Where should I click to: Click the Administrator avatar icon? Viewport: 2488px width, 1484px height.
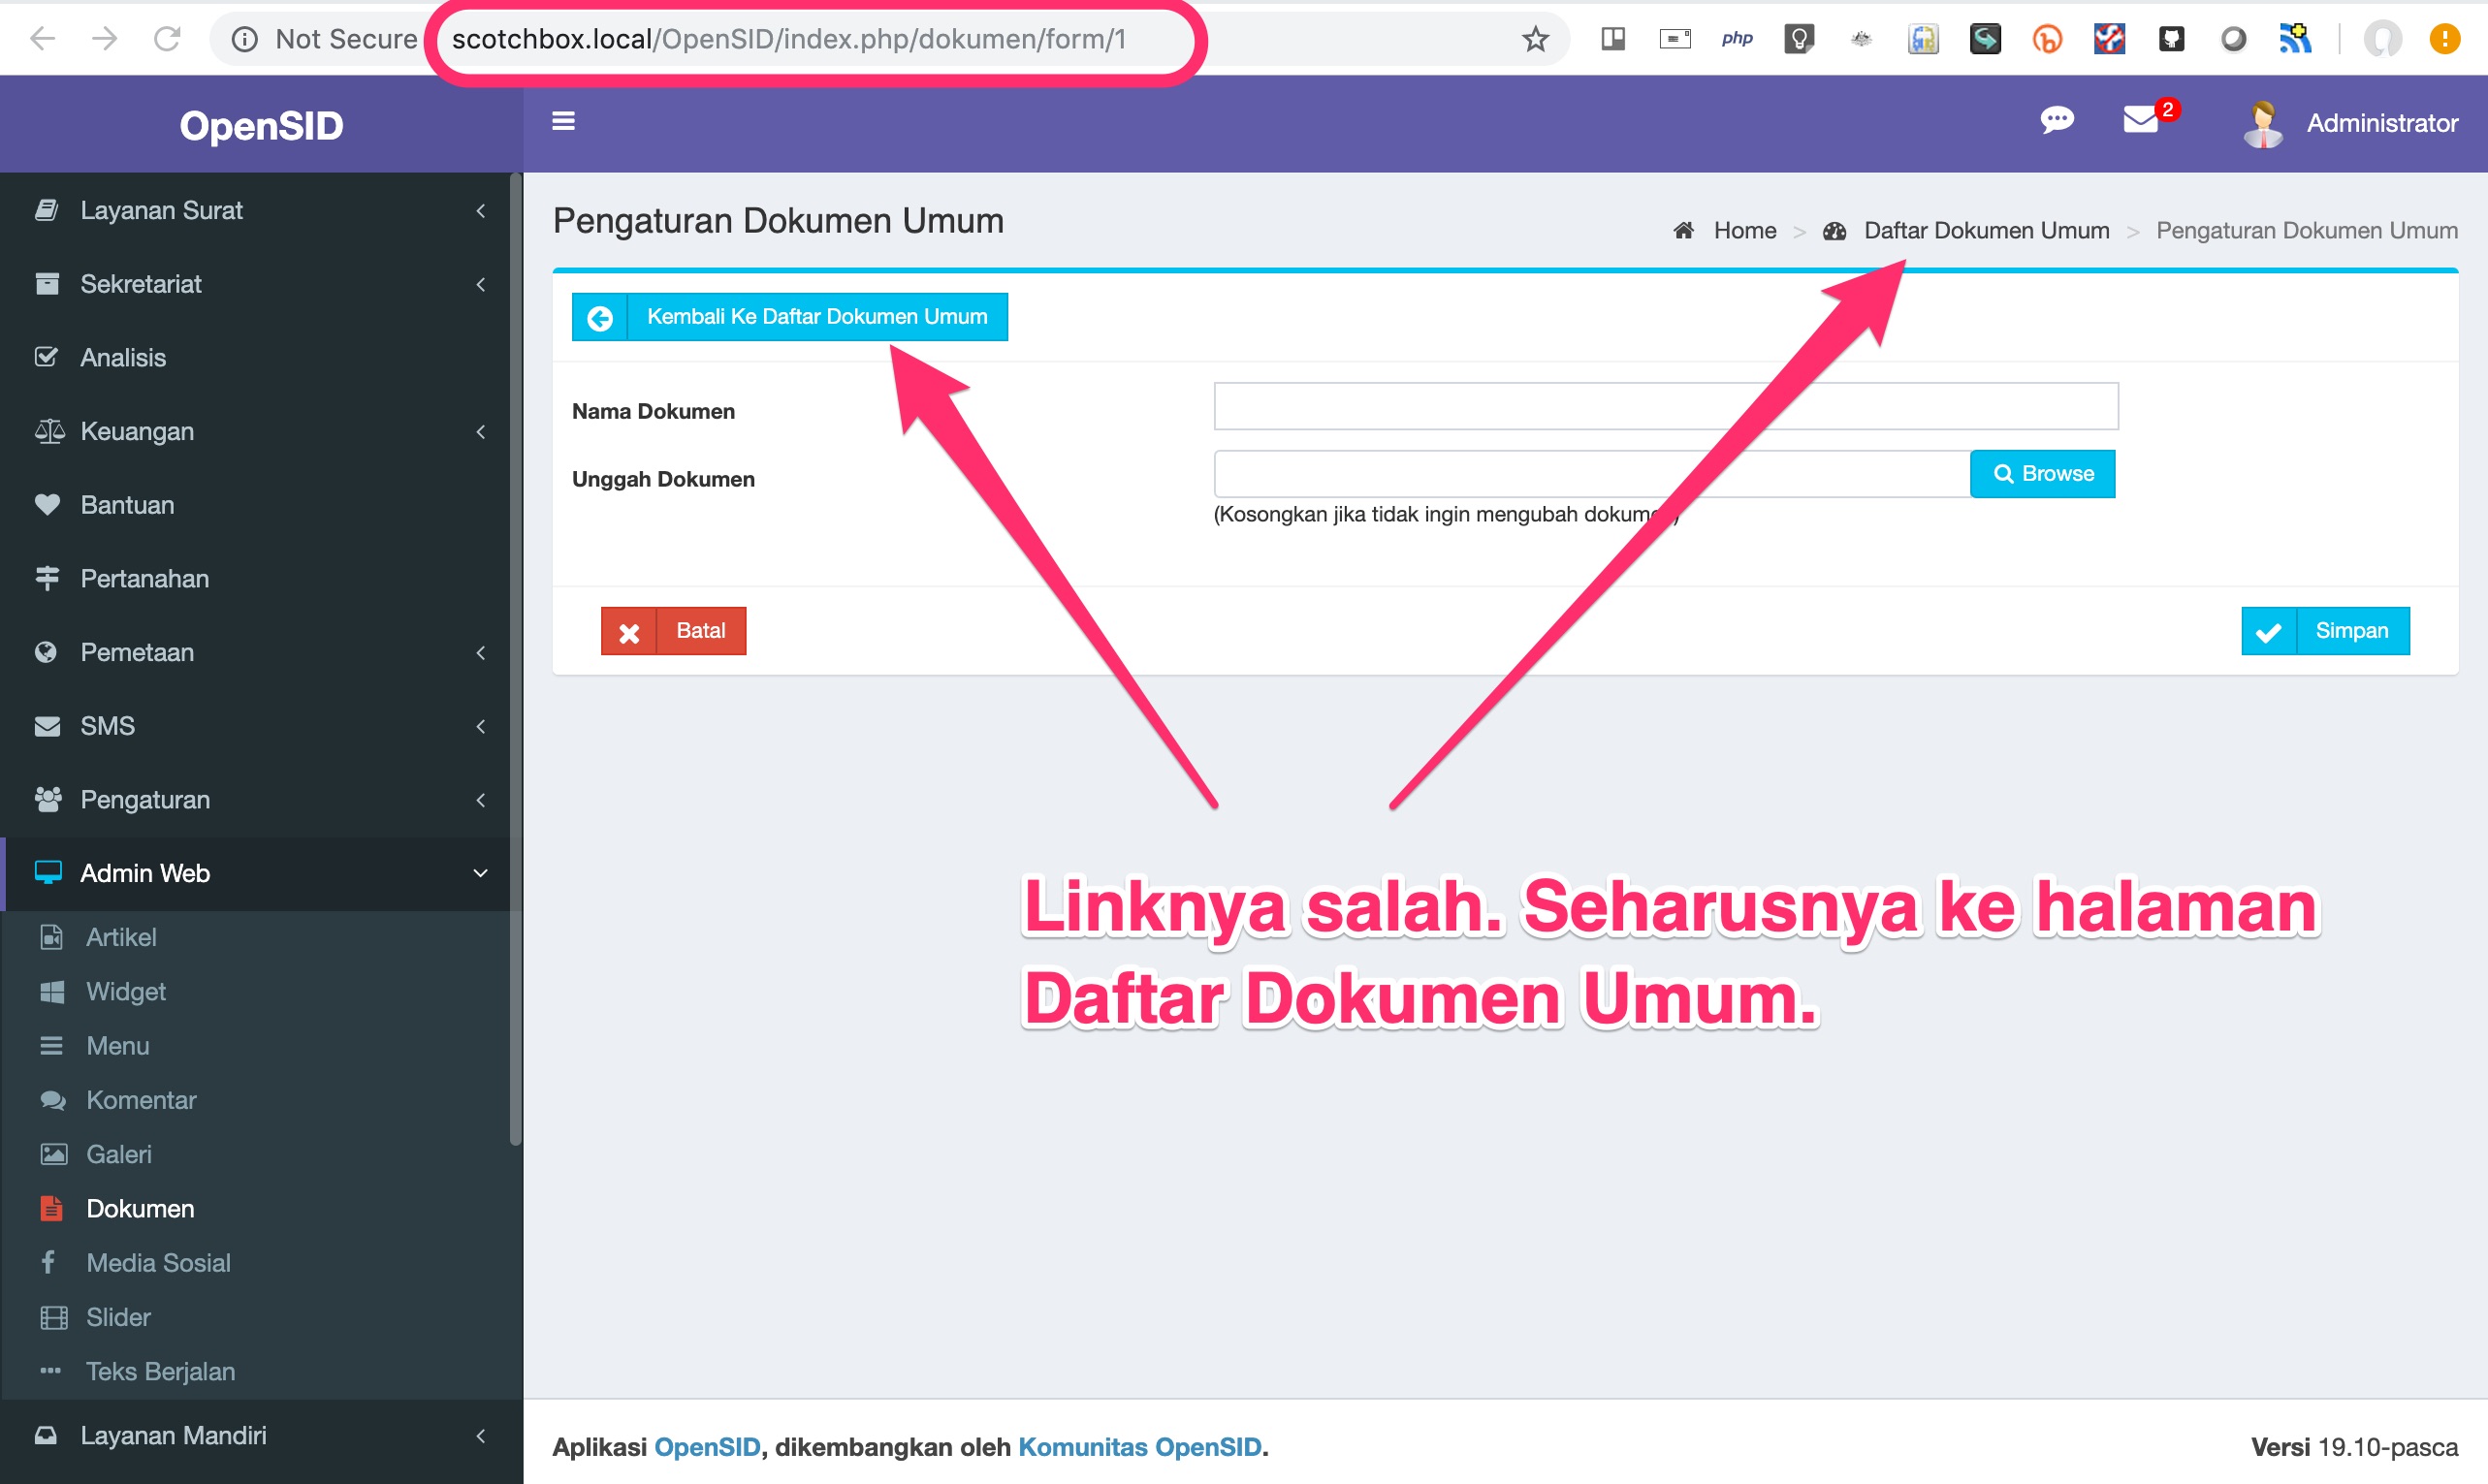point(2262,122)
